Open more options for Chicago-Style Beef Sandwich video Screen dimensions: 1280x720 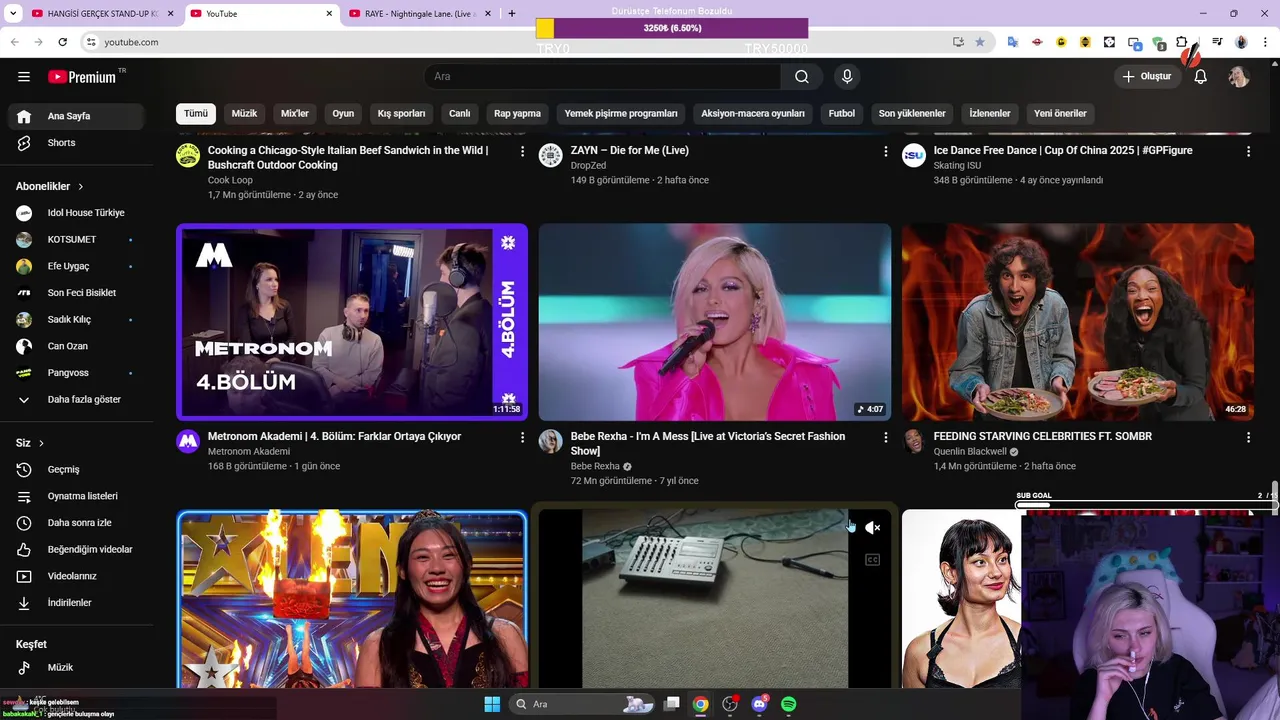[x=522, y=151]
